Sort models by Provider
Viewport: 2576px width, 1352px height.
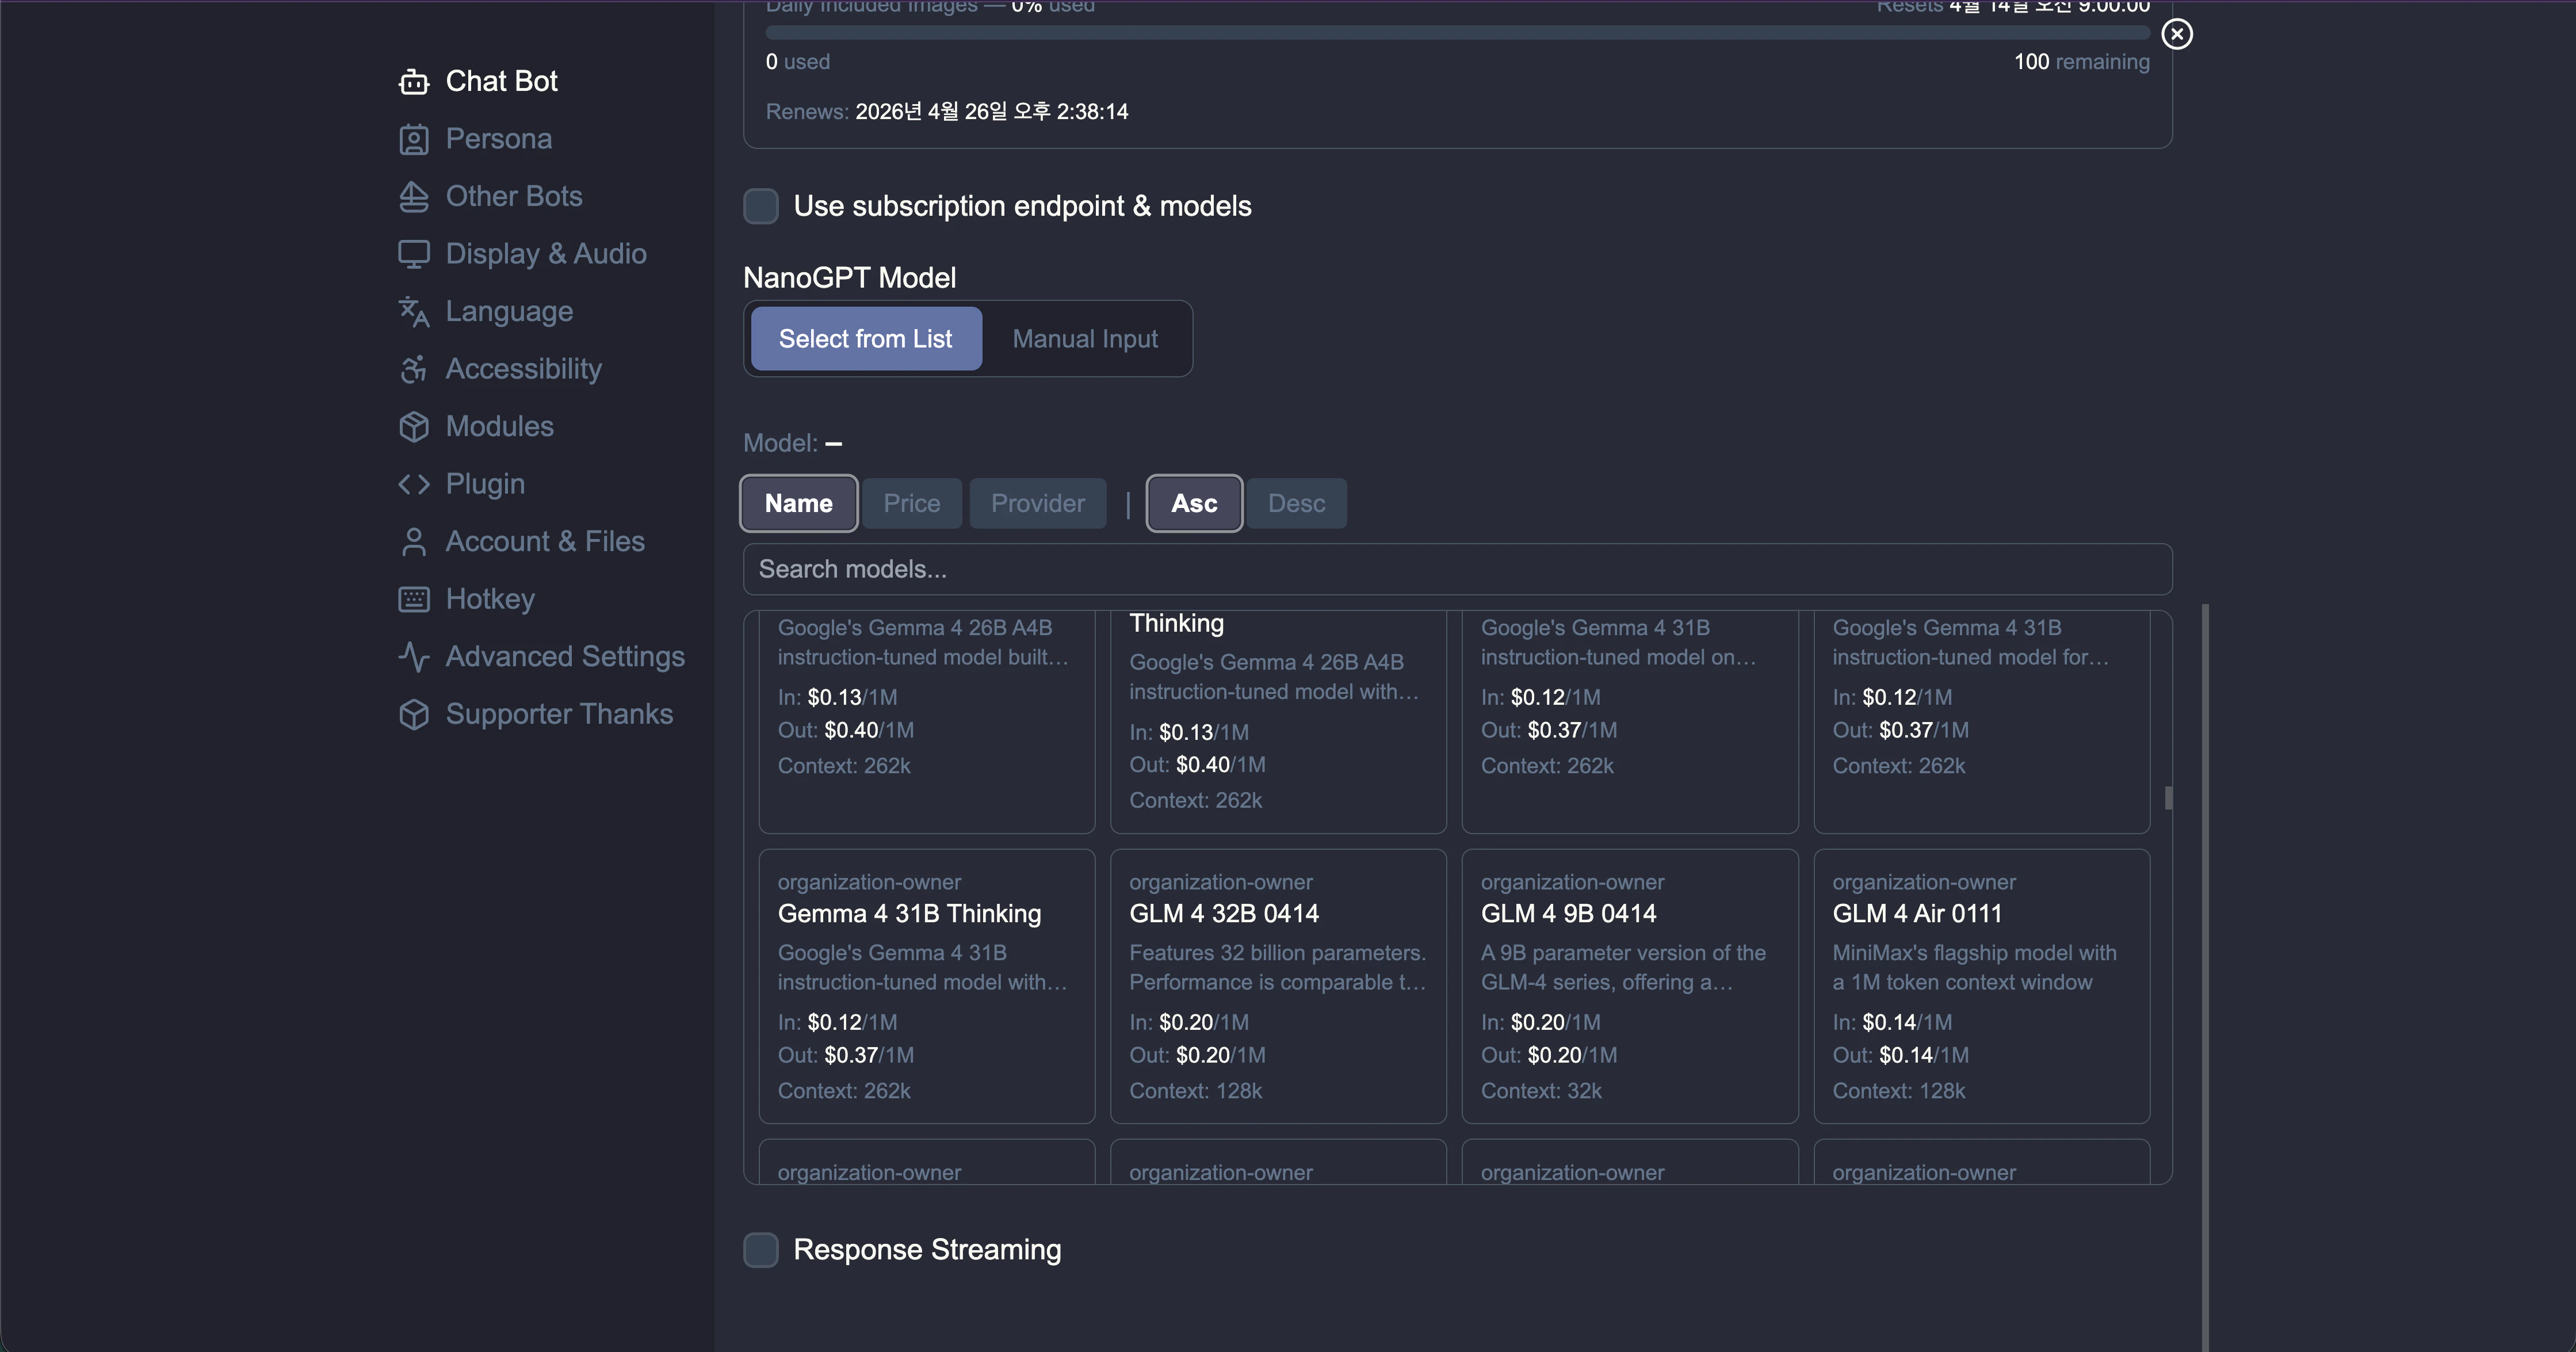pos(1037,503)
